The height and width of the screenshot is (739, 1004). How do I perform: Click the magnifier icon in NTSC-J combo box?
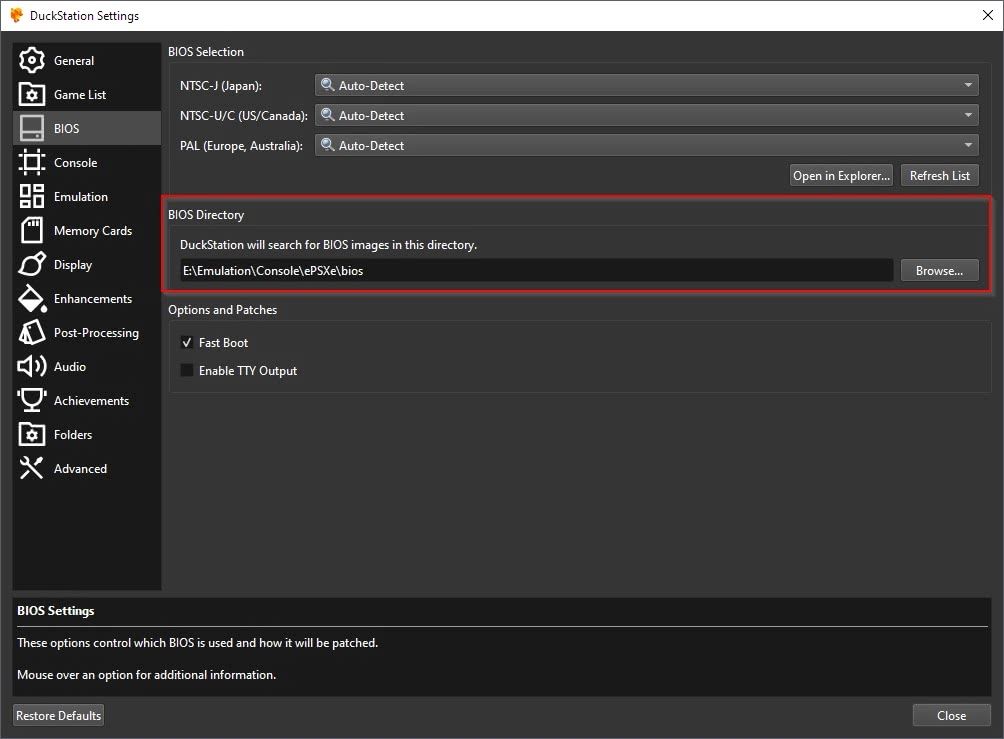[327, 85]
